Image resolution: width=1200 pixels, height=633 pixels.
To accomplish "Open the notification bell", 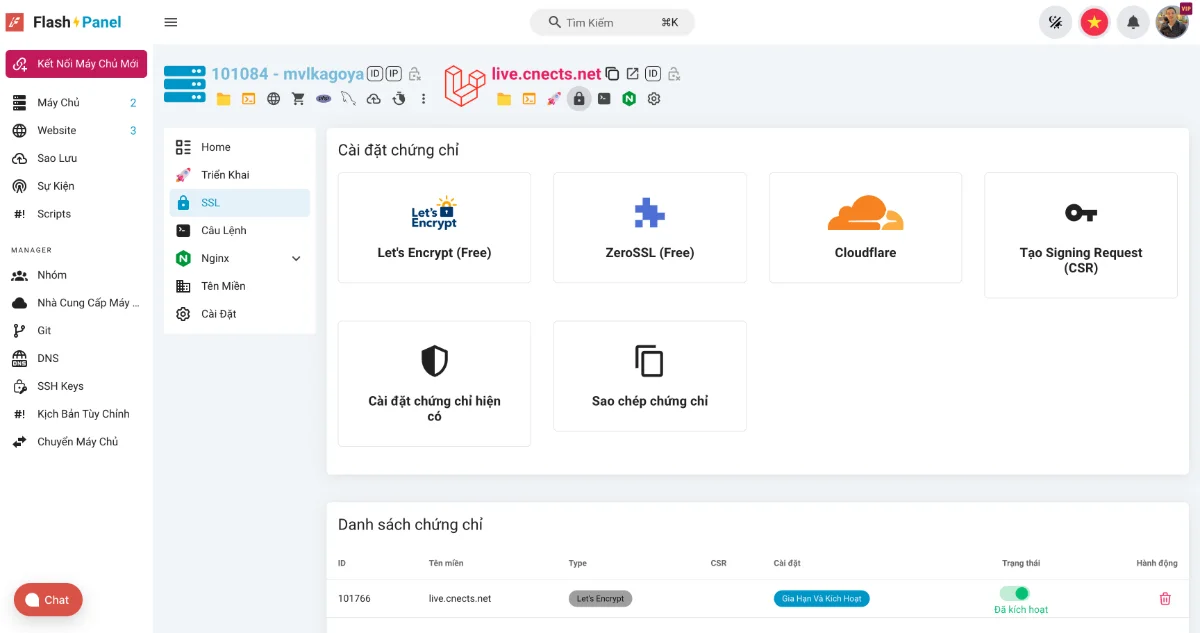I will click(x=1133, y=21).
